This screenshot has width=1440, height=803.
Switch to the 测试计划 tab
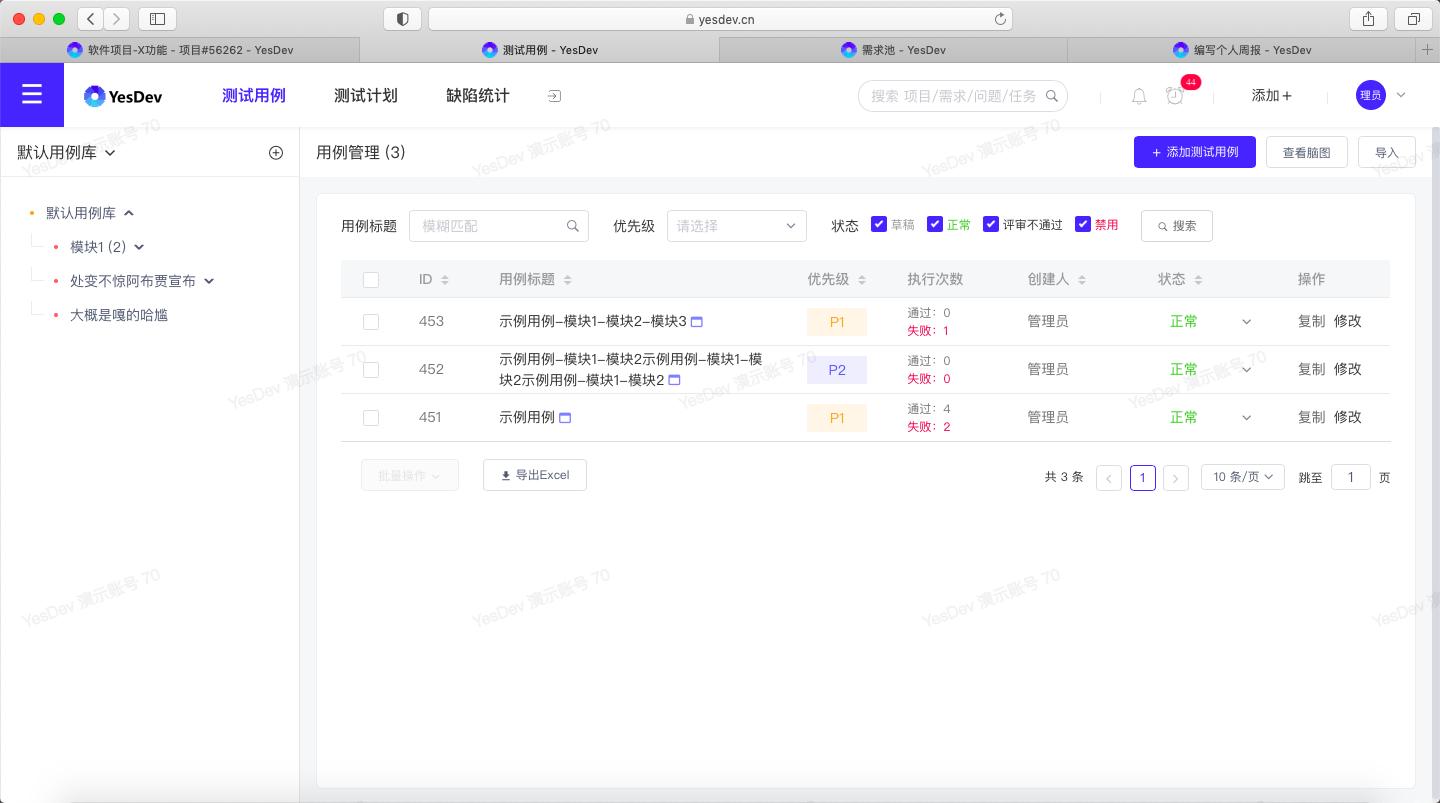click(x=366, y=95)
